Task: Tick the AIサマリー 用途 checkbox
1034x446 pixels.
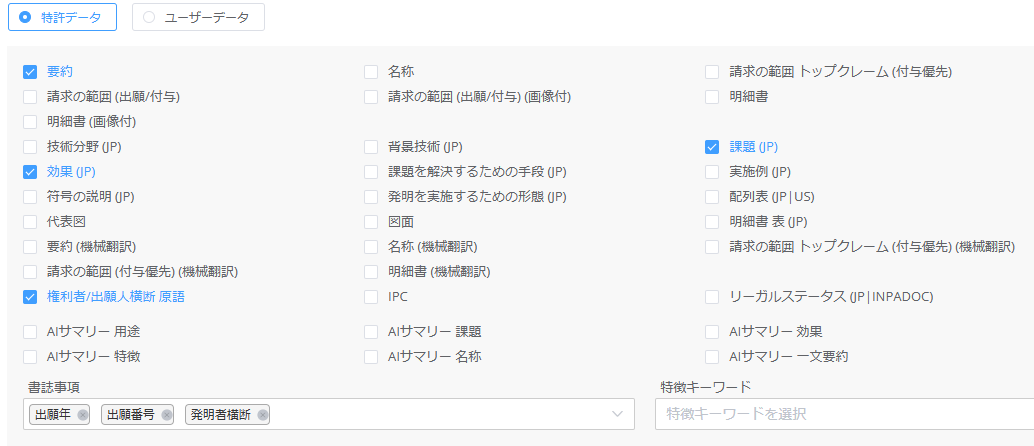Action: 30,331
